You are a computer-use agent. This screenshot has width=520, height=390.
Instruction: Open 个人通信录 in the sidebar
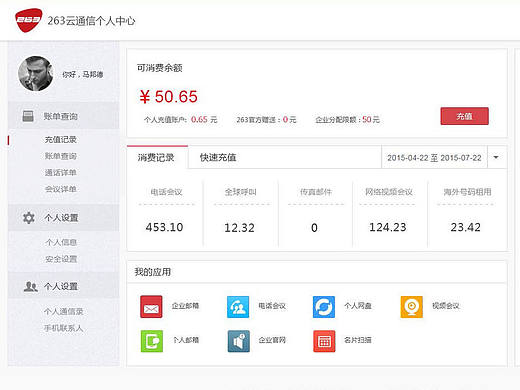(63, 312)
